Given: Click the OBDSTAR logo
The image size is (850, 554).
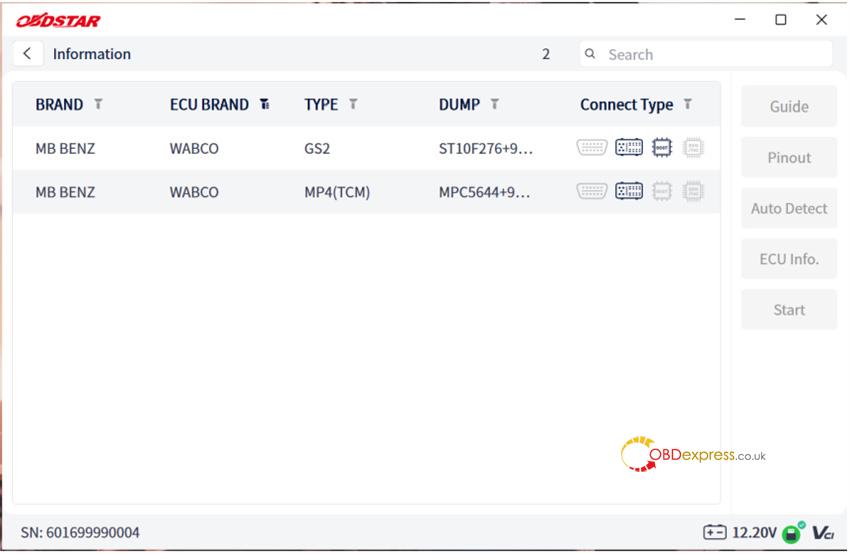Looking at the screenshot, I should point(58,21).
